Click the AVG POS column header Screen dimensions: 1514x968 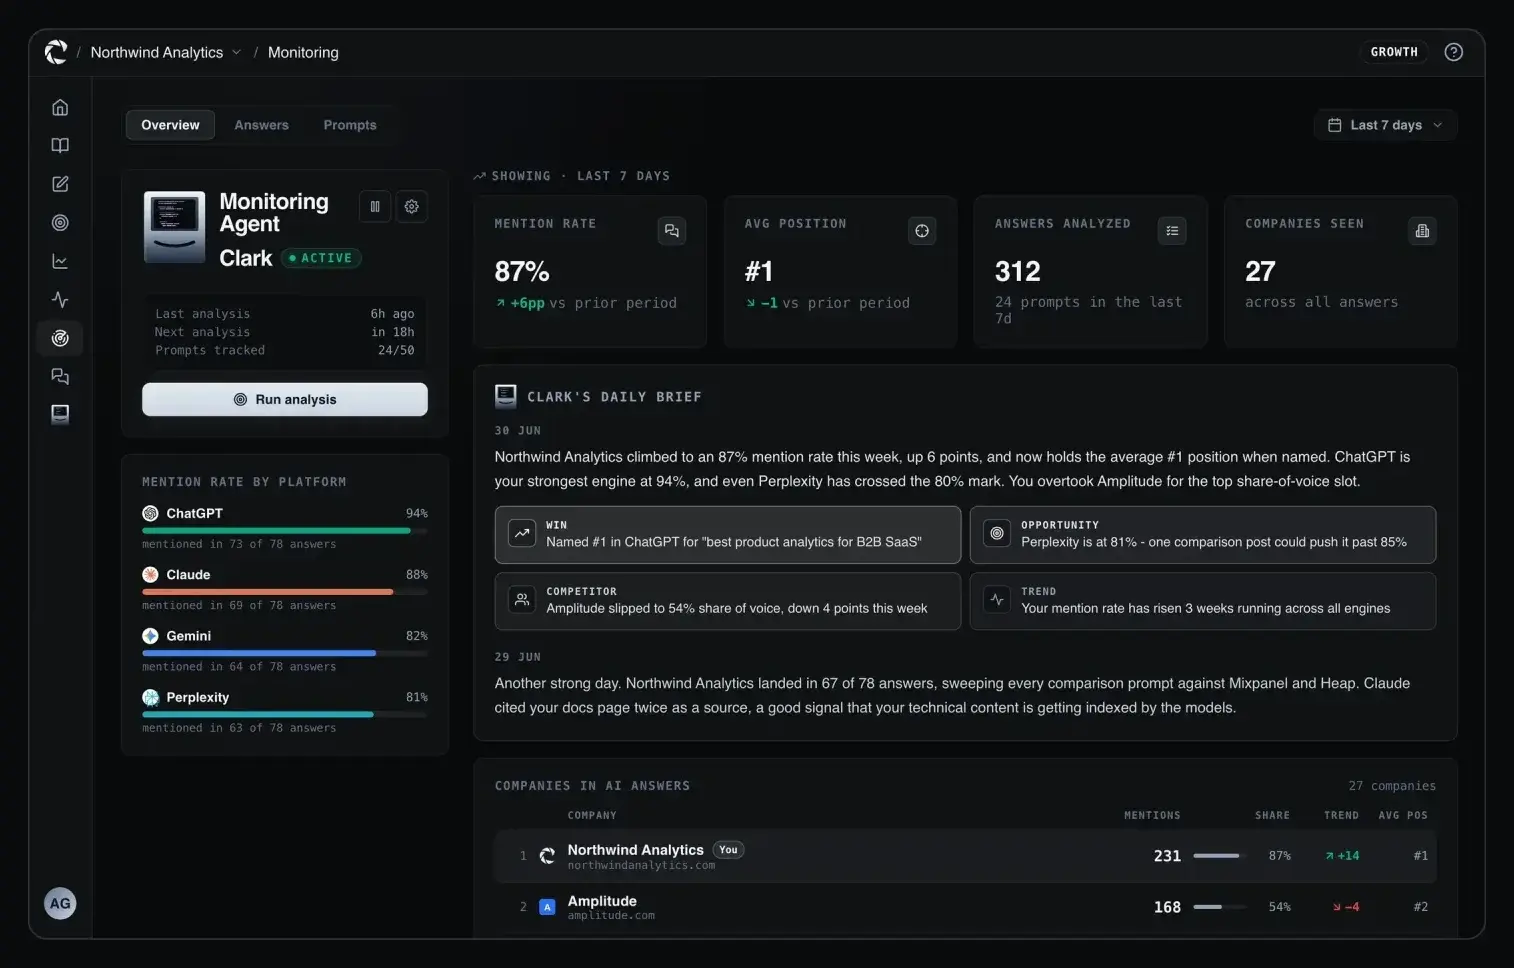click(1403, 815)
